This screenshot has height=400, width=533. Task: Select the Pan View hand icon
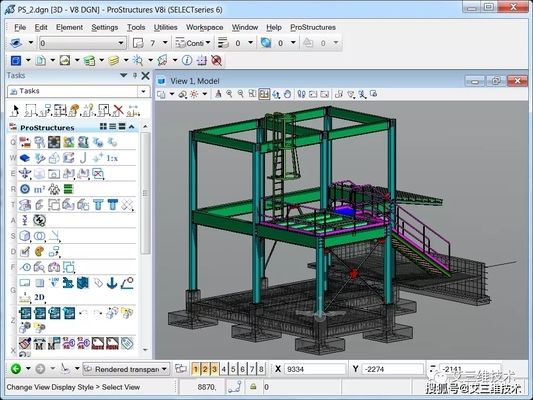(288, 94)
